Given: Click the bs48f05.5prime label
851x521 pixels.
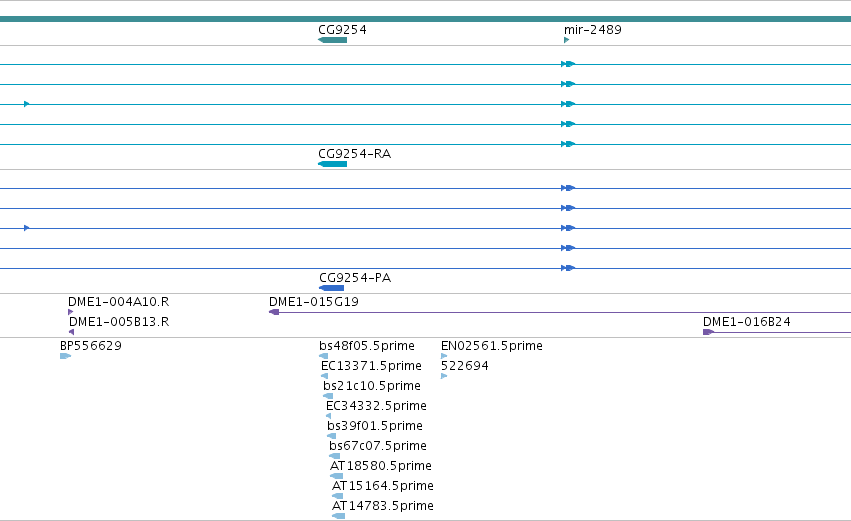Looking at the screenshot, I should [367, 346].
